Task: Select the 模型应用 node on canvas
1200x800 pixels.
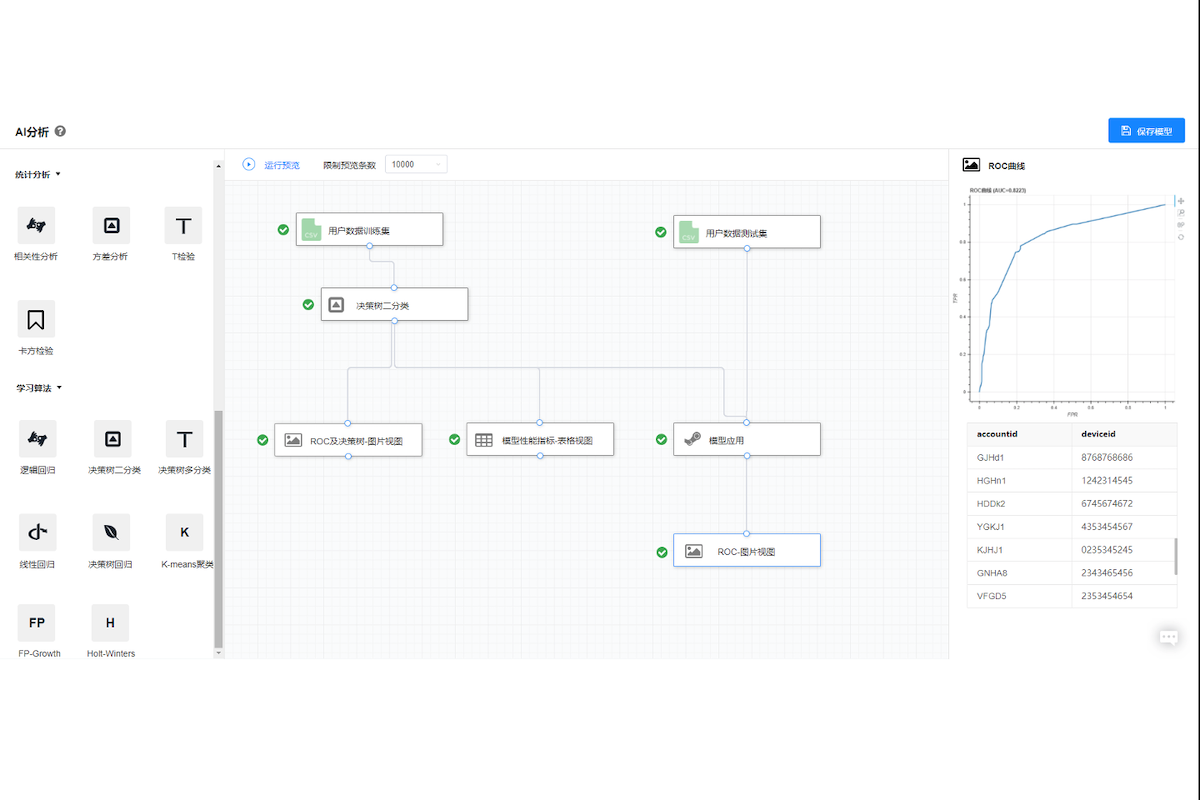Action: point(746,439)
